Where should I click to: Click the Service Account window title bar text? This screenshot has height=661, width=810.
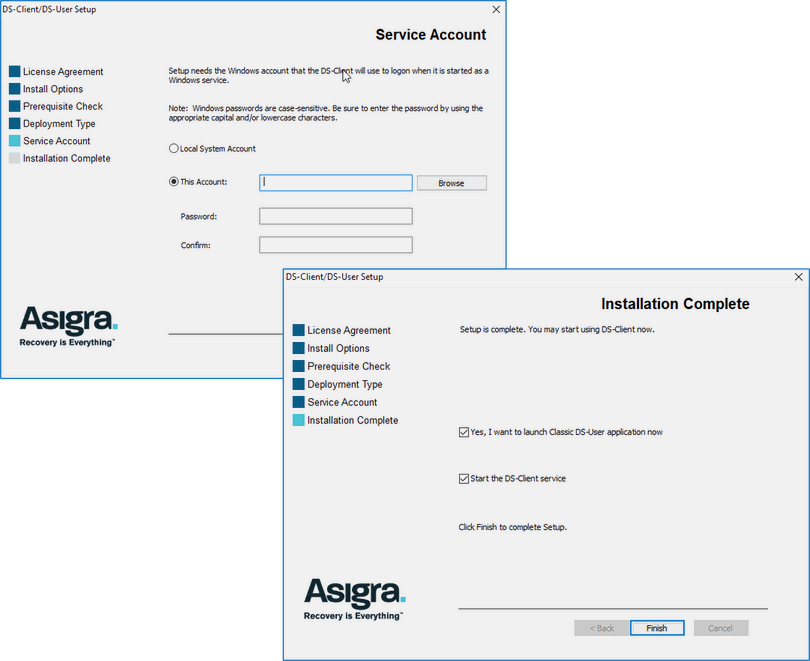click(49, 9)
